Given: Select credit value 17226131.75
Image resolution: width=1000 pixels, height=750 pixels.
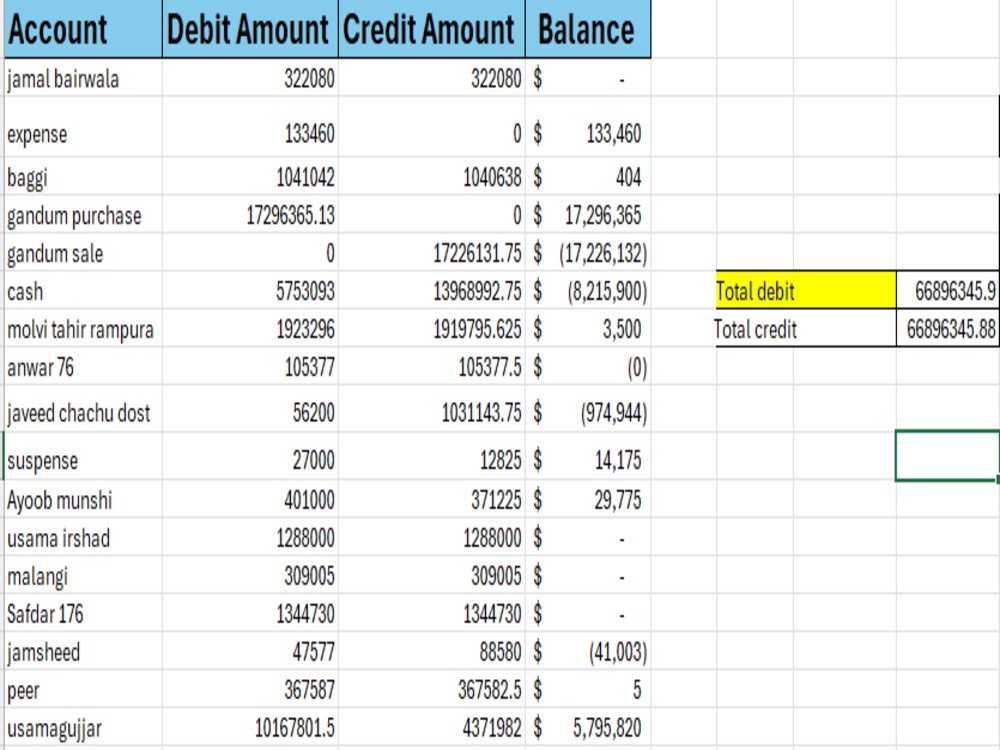Looking at the screenshot, I should [432, 253].
